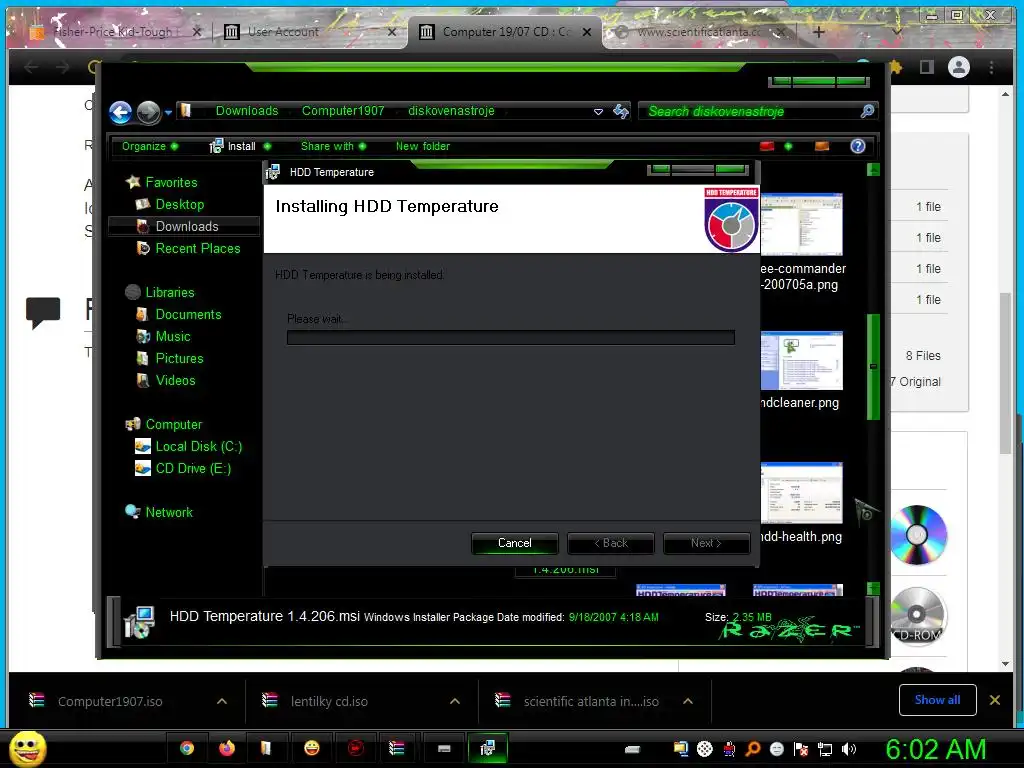This screenshot has height=768, width=1024.
Task: Open options for lentilky cd.iso download
Action: (455, 701)
